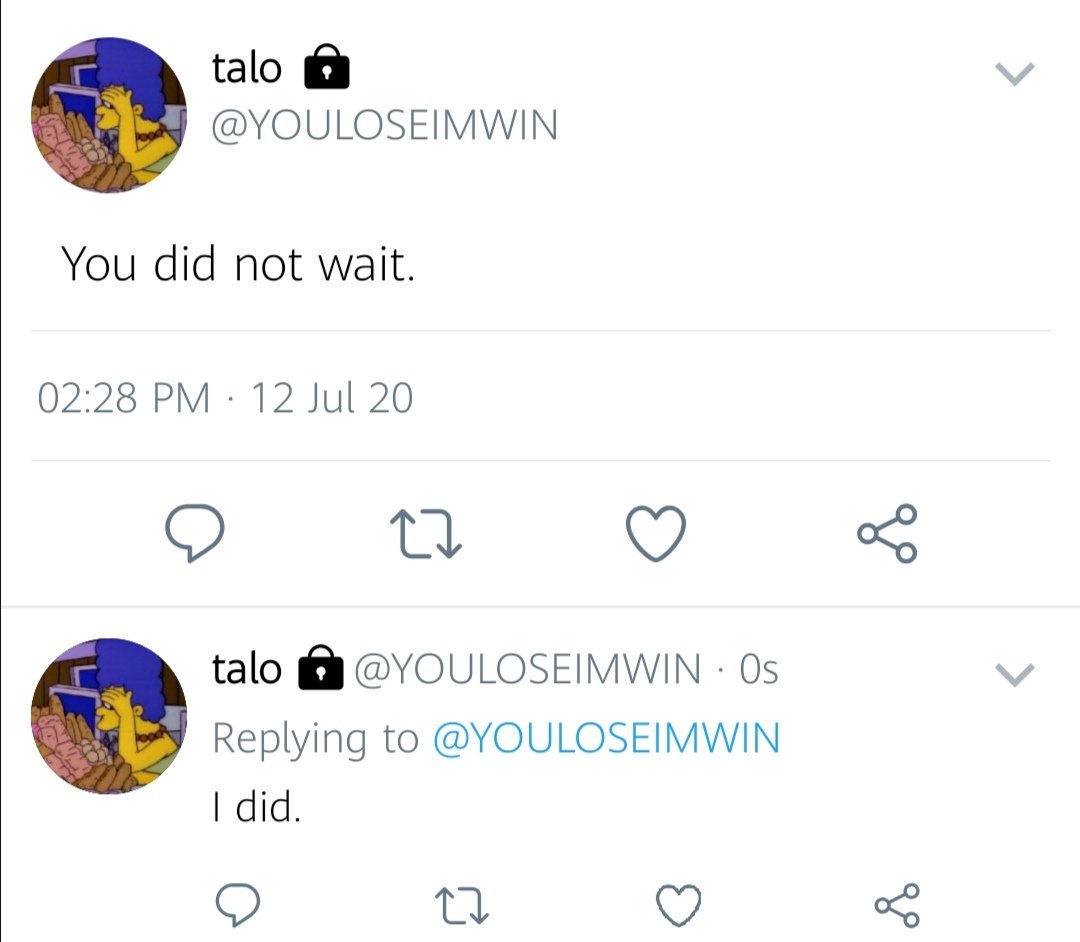Like the "I did." reply
The image size is (1080, 942).
(x=678, y=905)
